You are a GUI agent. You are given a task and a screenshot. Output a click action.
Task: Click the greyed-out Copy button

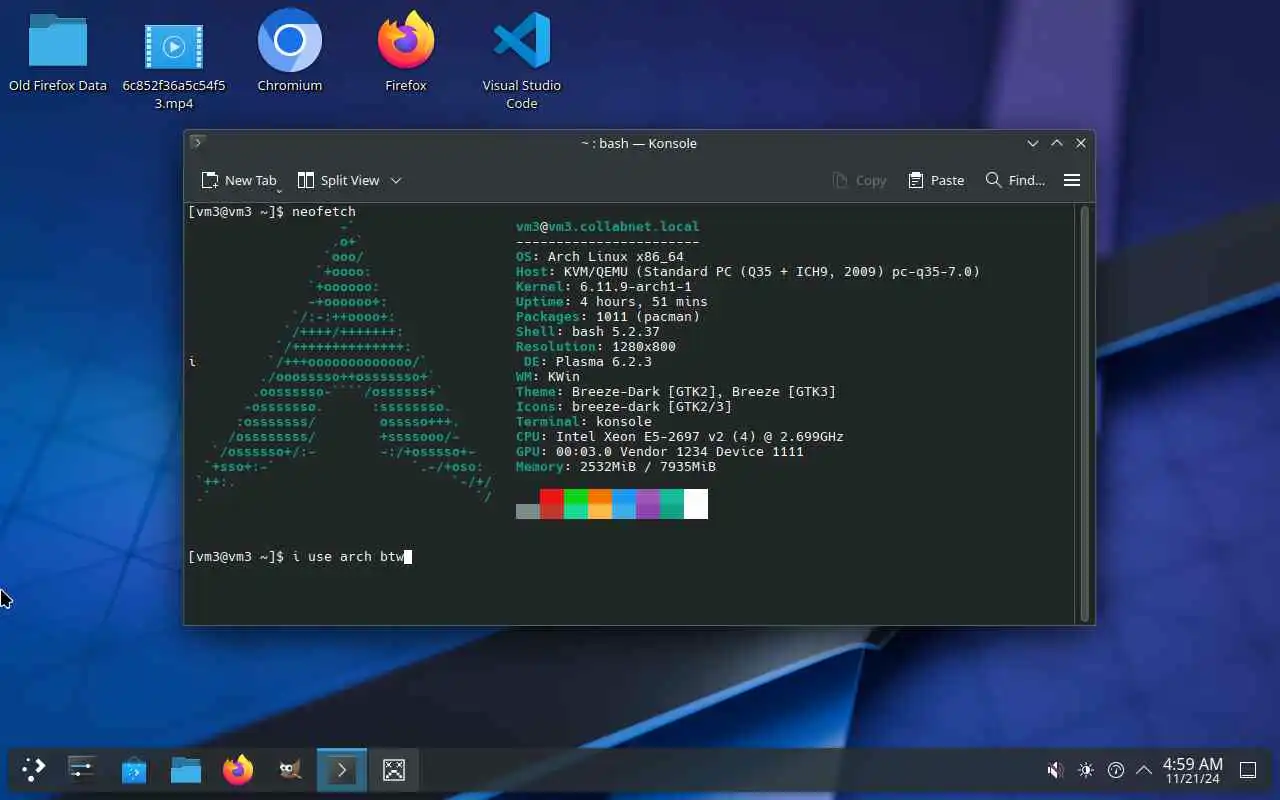860,180
